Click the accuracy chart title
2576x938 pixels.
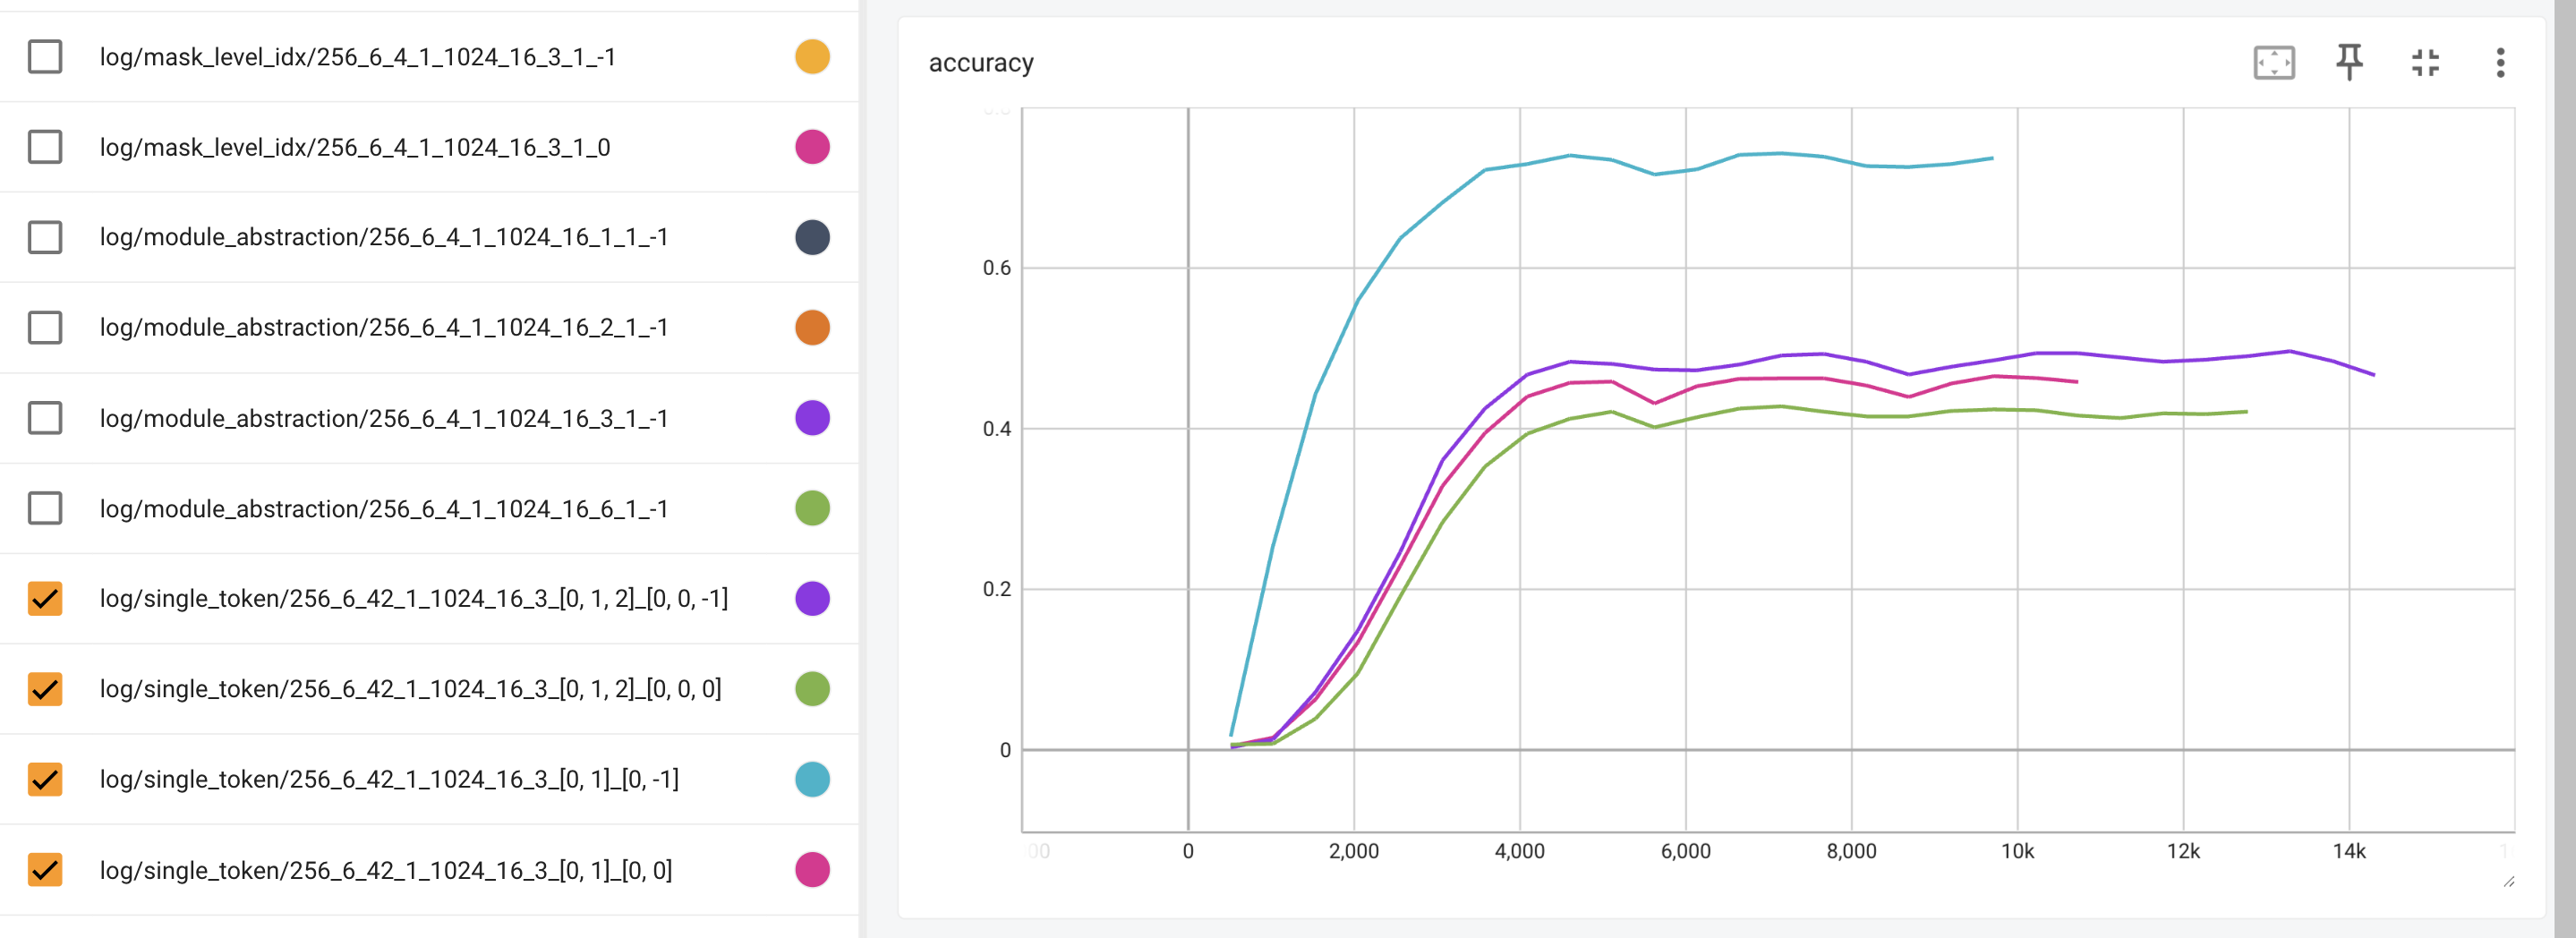(x=980, y=63)
